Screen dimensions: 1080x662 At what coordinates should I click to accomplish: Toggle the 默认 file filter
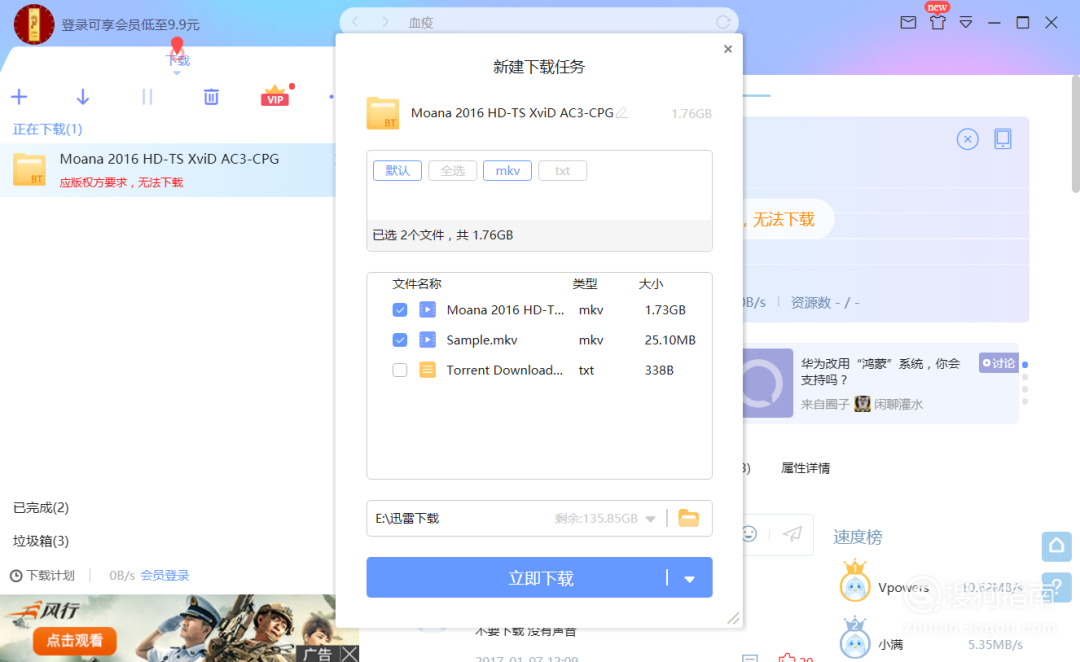coord(397,171)
